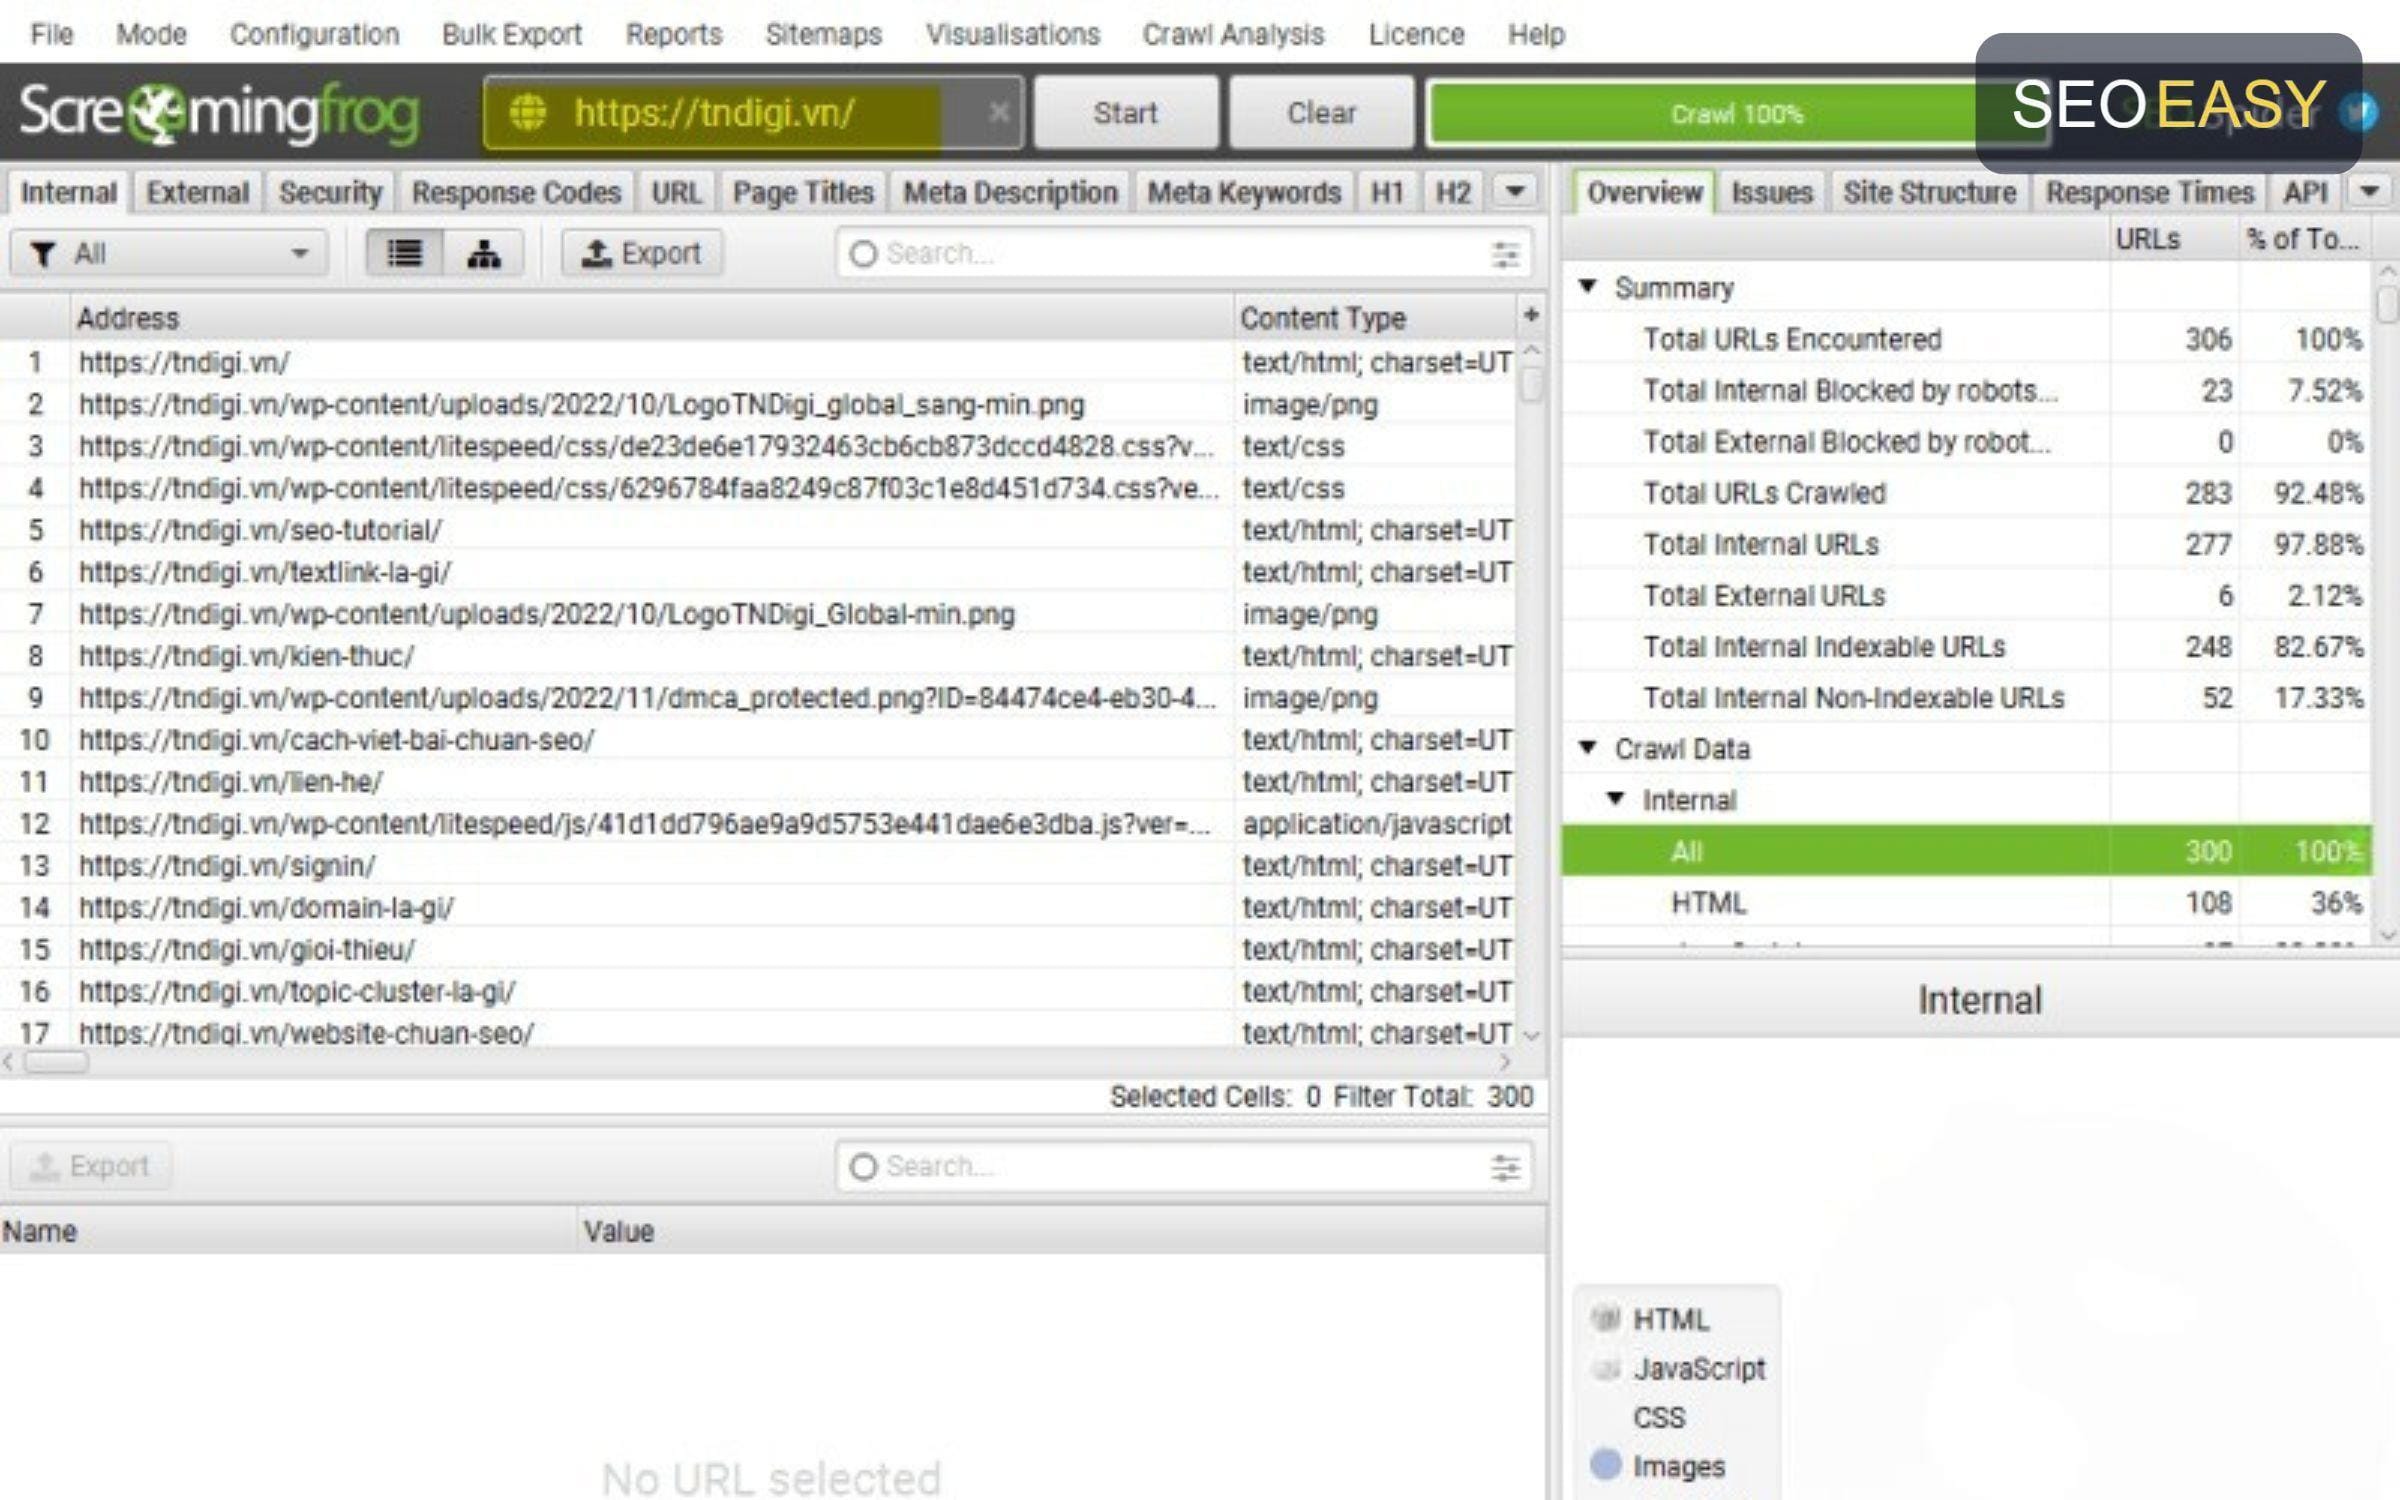Click the globe icon in URL bar
This screenshot has width=2400, height=1500.
[x=528, y=113]
